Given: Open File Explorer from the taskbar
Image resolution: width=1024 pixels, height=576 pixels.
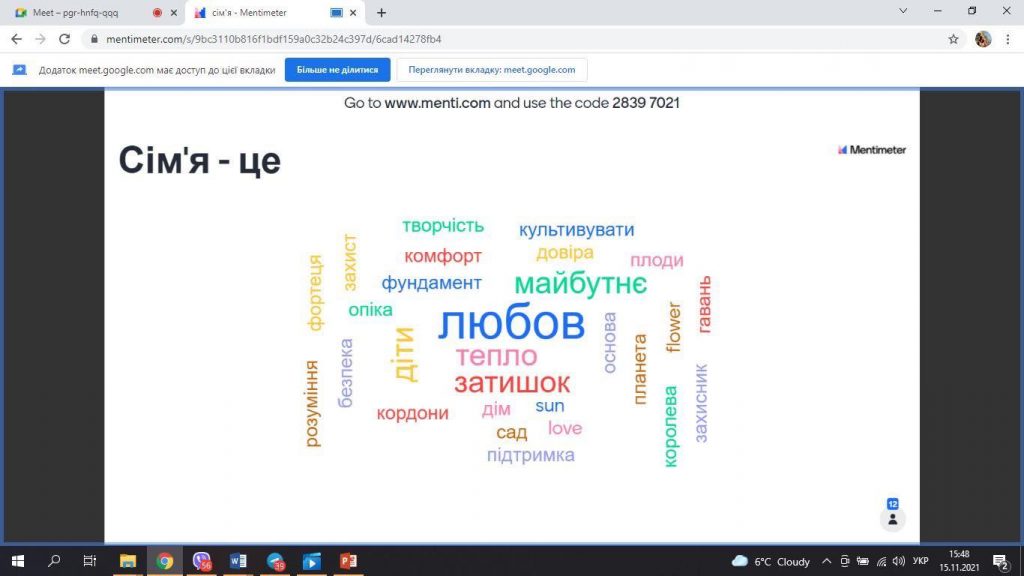Looking at the screenshot, I should [x=128, y=561].
